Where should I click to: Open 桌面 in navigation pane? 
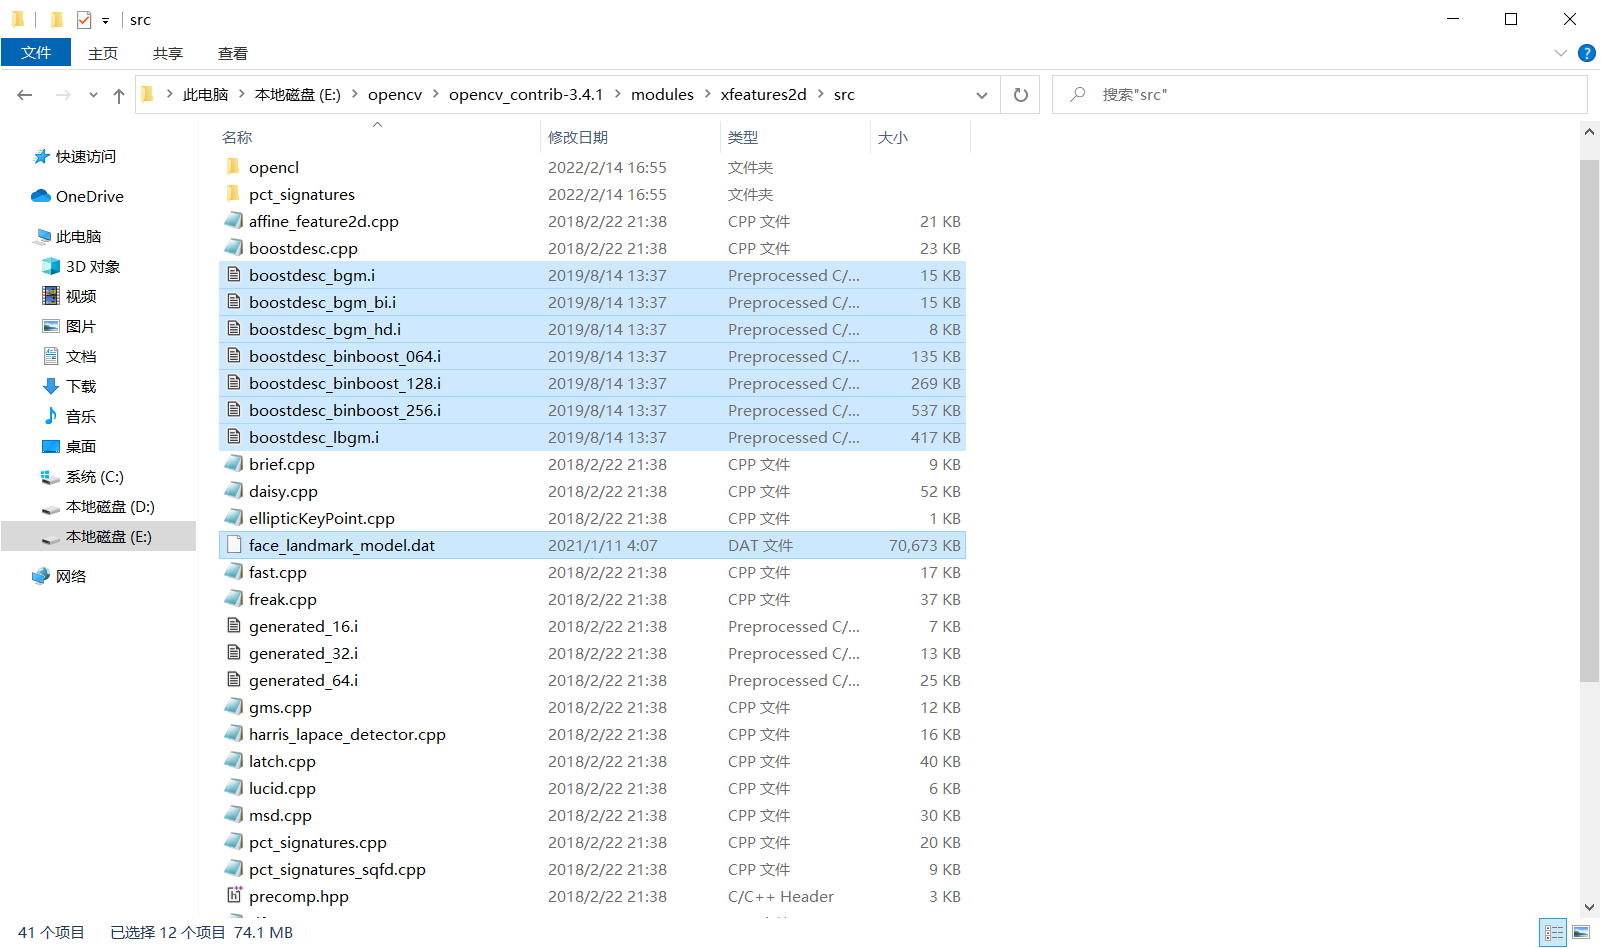click(81, 447)
